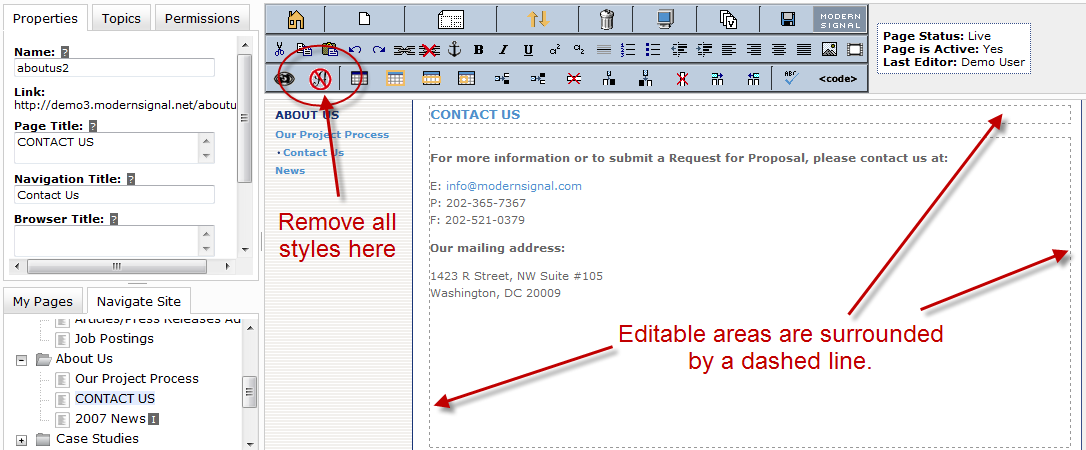
Task: Click the Page Title field scroll-down arrow
Action: point(207,156)
